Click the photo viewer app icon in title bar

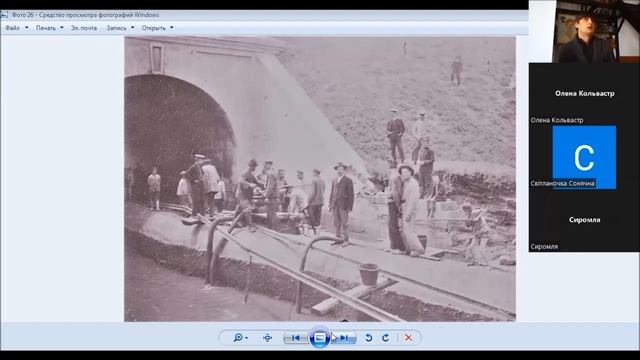4,15
